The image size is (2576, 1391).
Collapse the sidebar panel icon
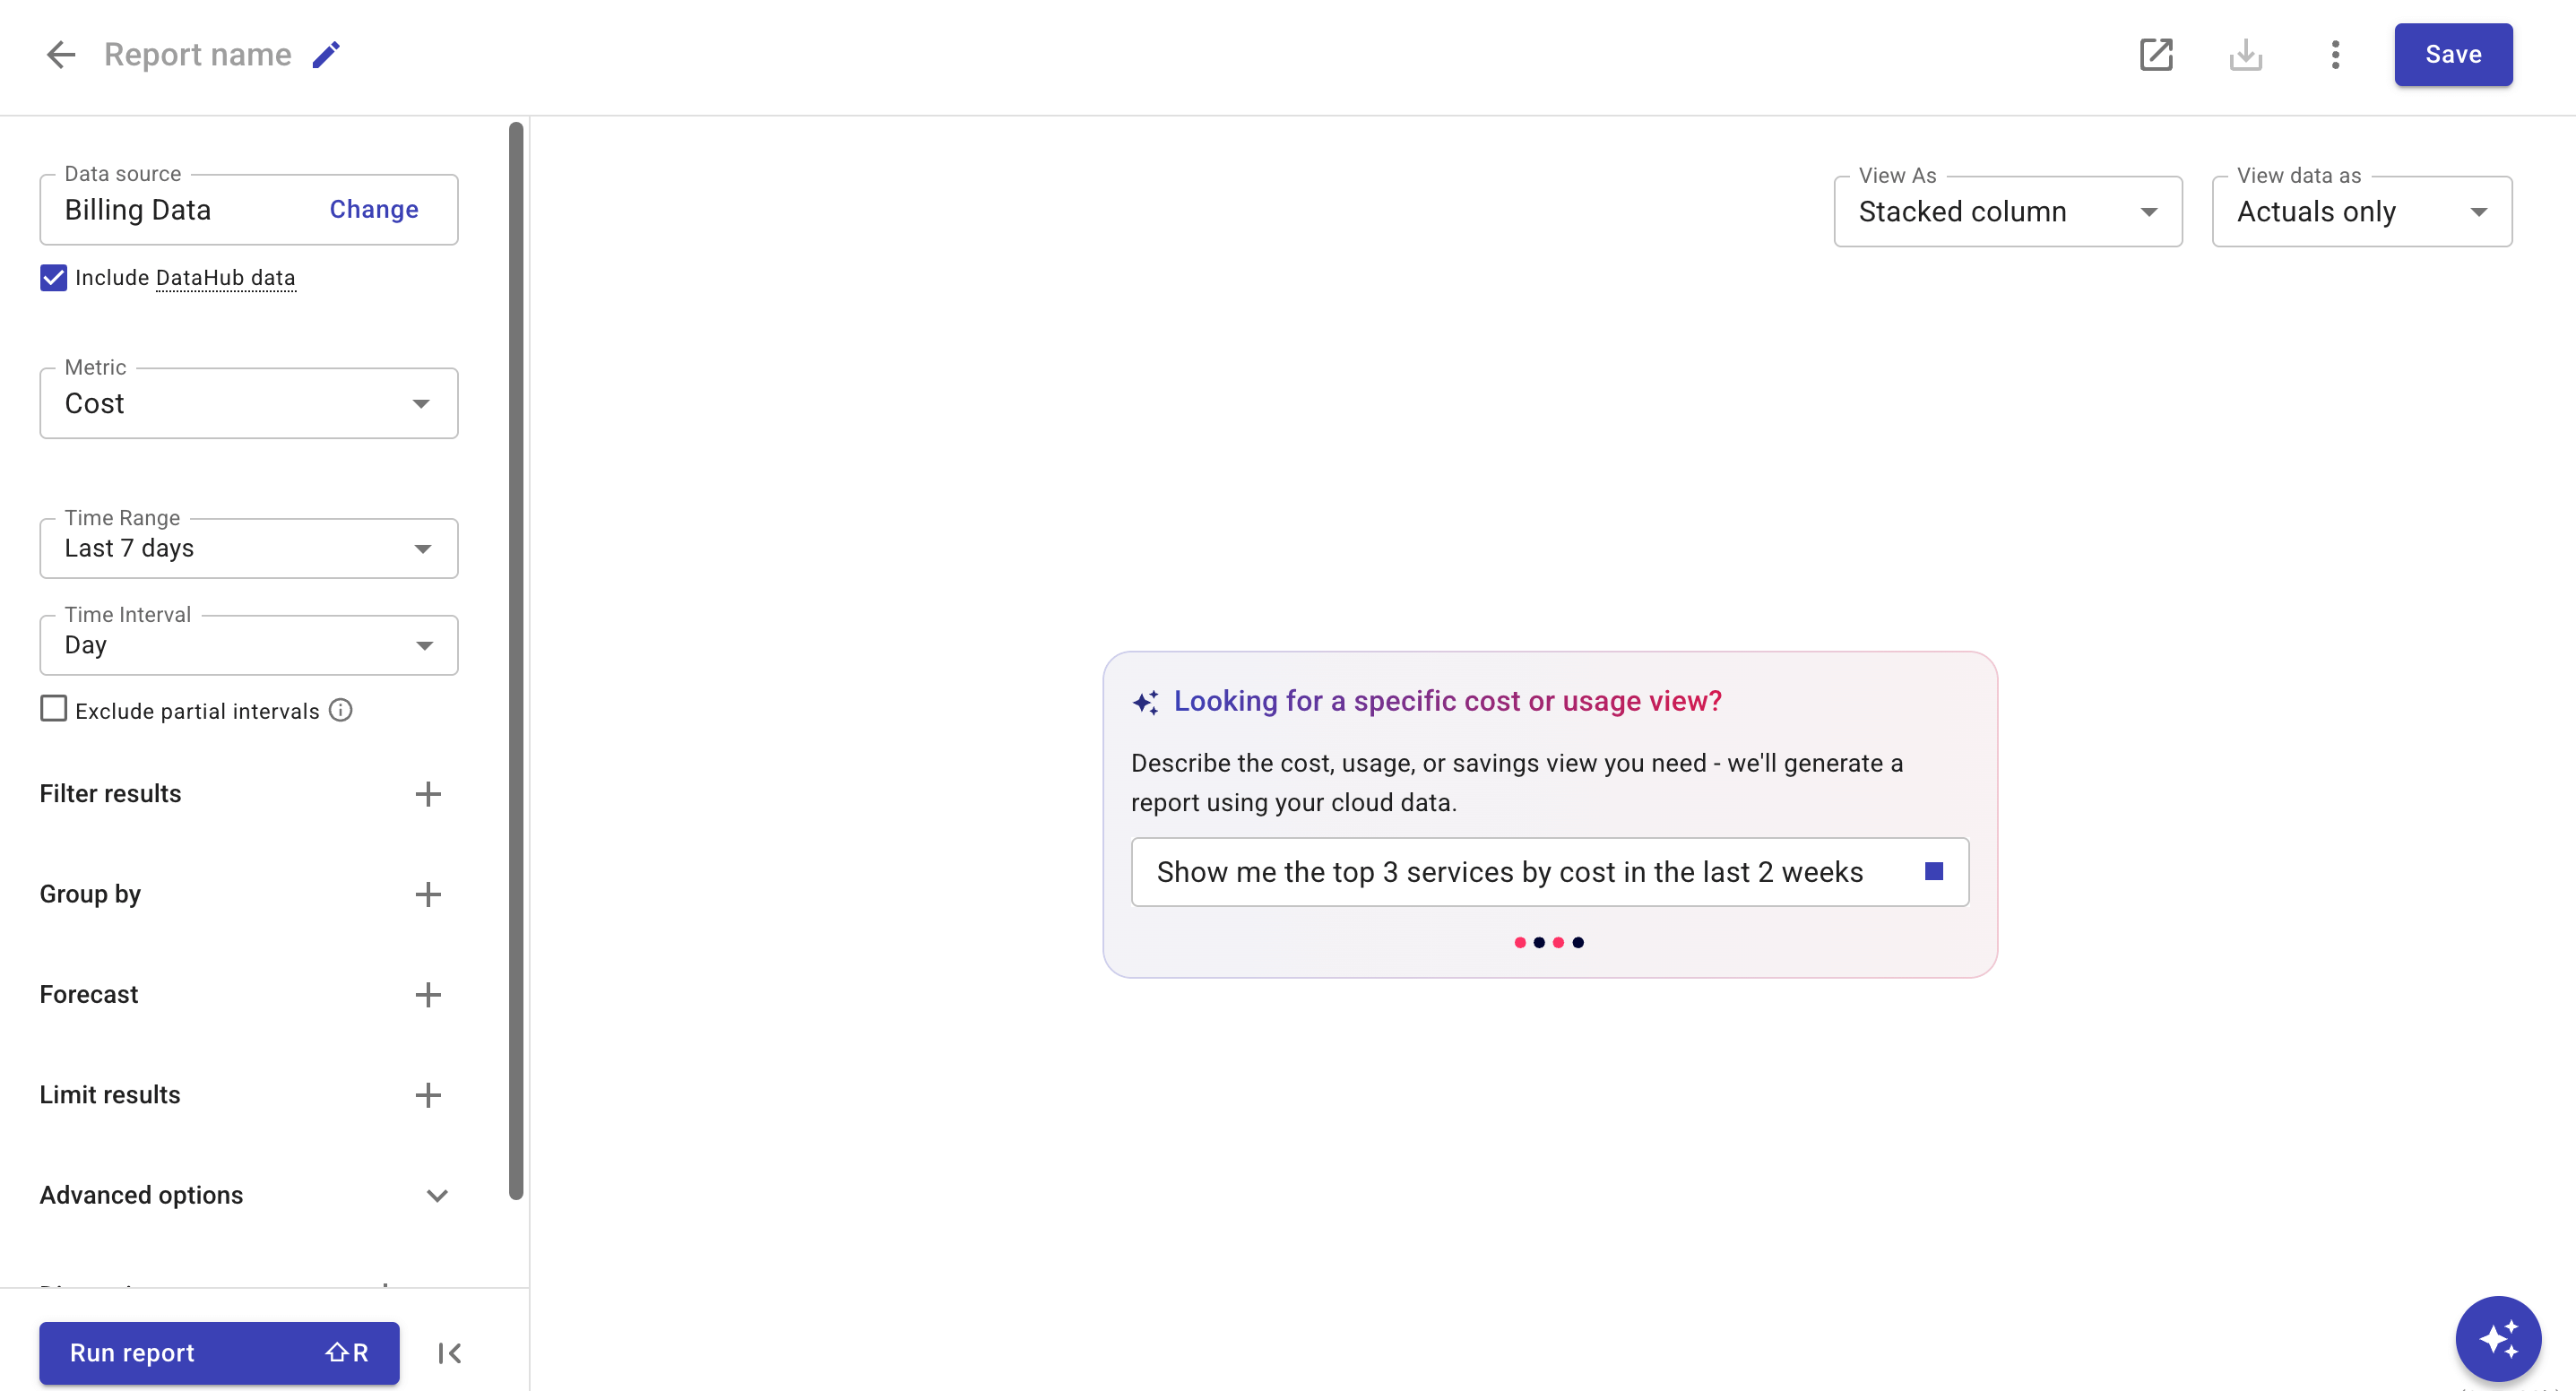coord(450,1353)
